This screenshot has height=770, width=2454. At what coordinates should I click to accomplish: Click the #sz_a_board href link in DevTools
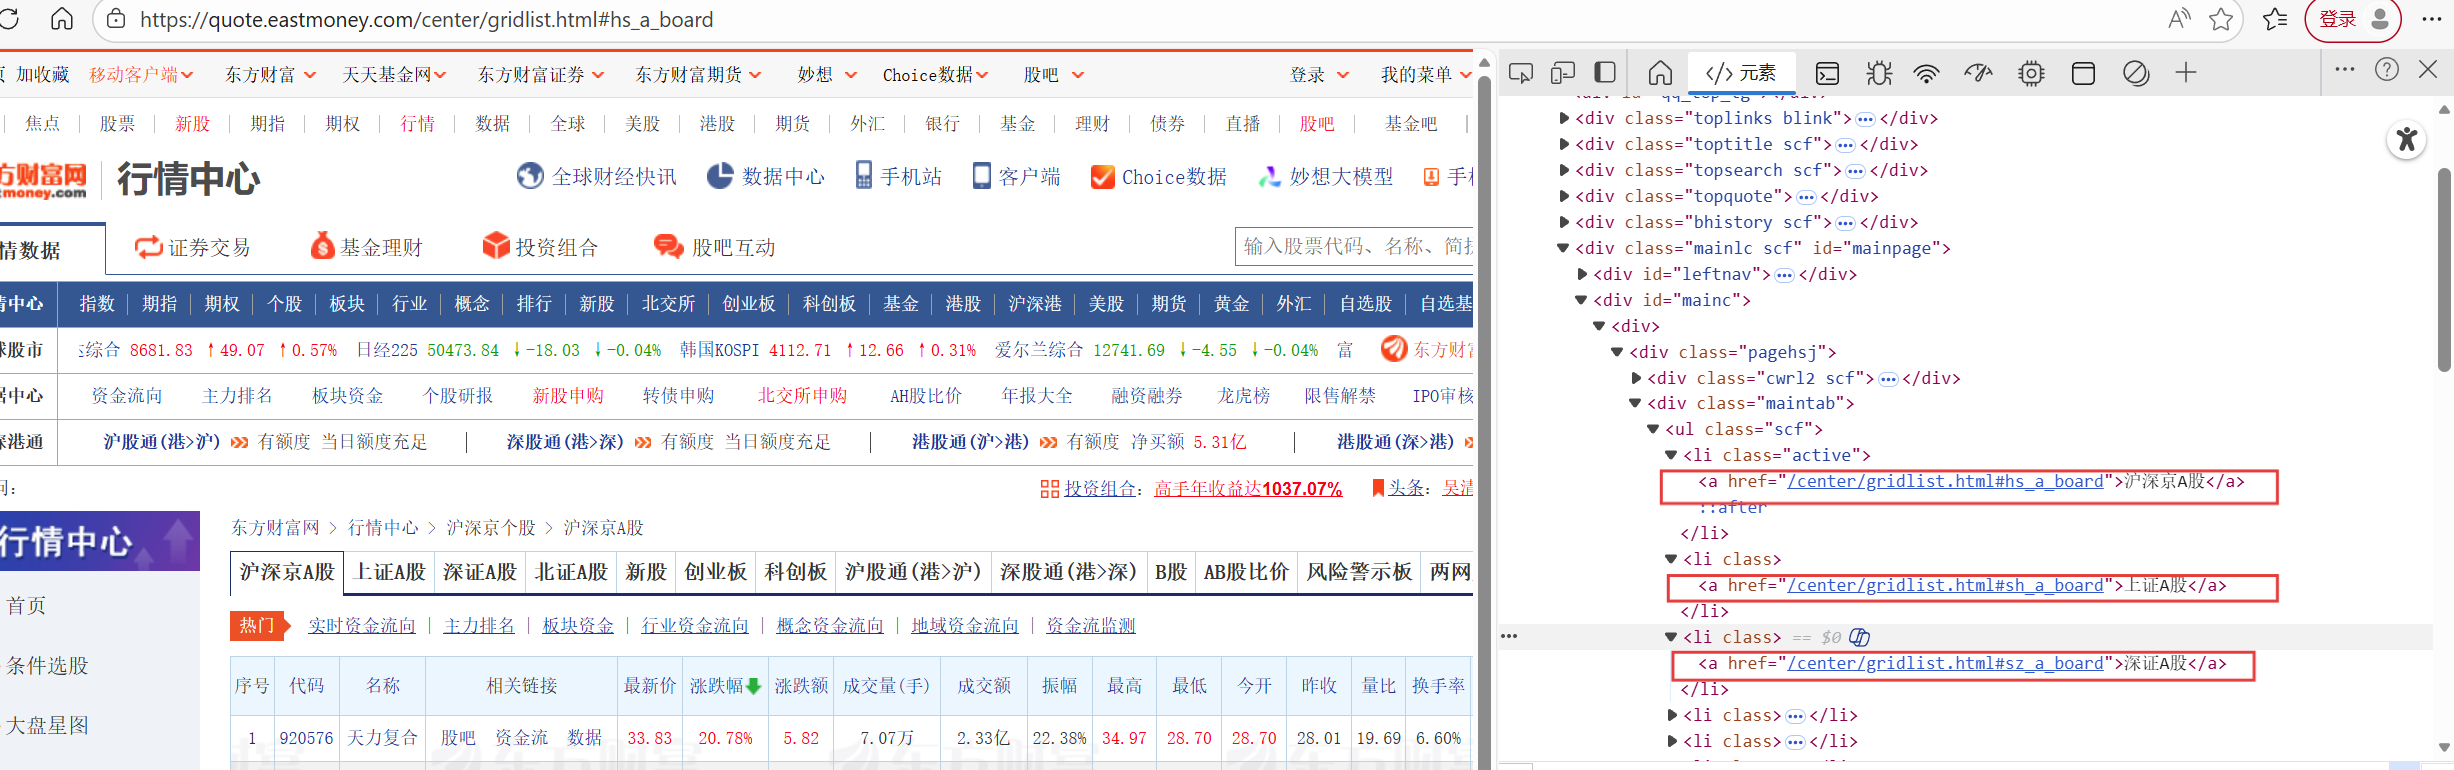point(1945,664)
